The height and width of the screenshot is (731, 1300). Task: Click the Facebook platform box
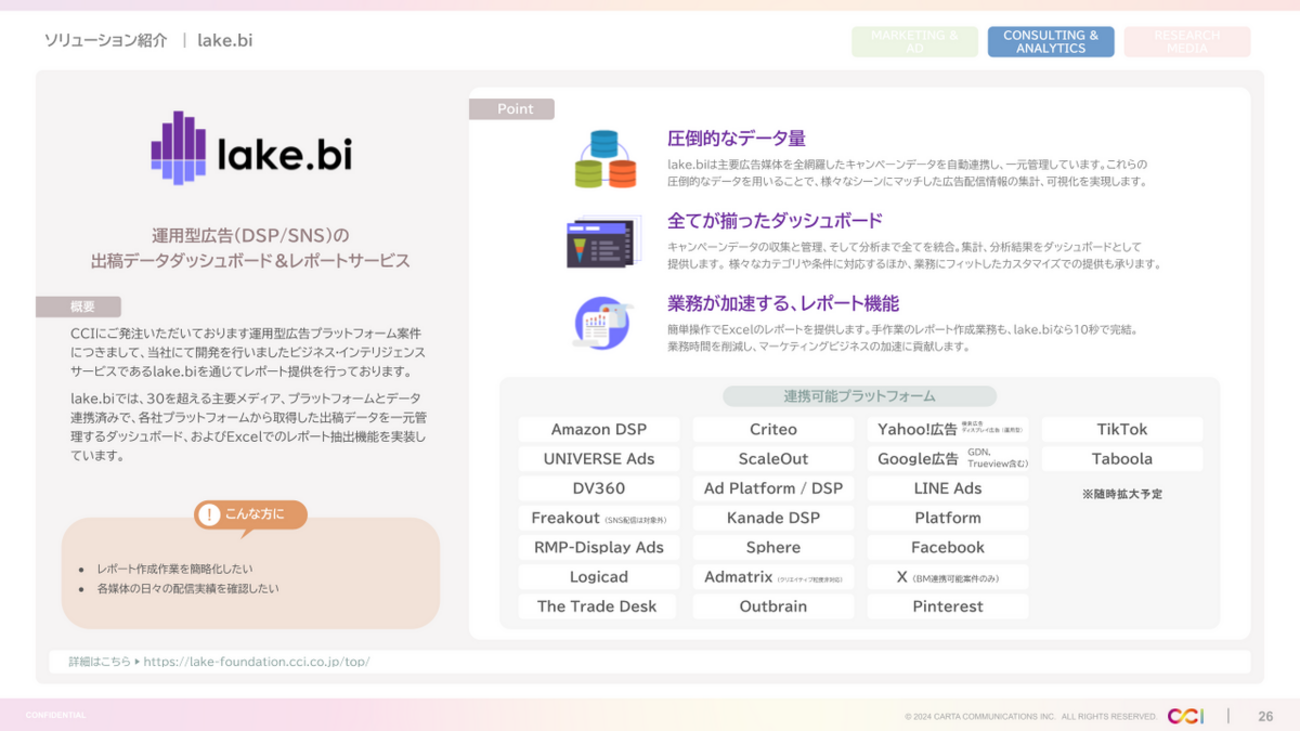948,548
